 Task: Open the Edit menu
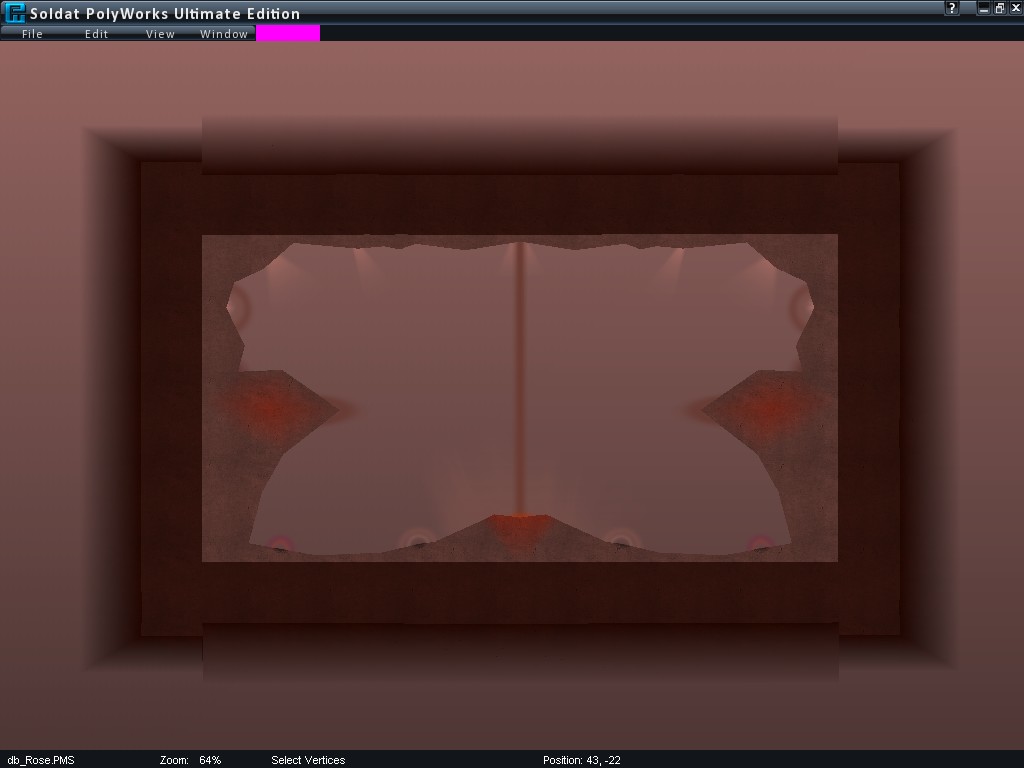(96, 34)
